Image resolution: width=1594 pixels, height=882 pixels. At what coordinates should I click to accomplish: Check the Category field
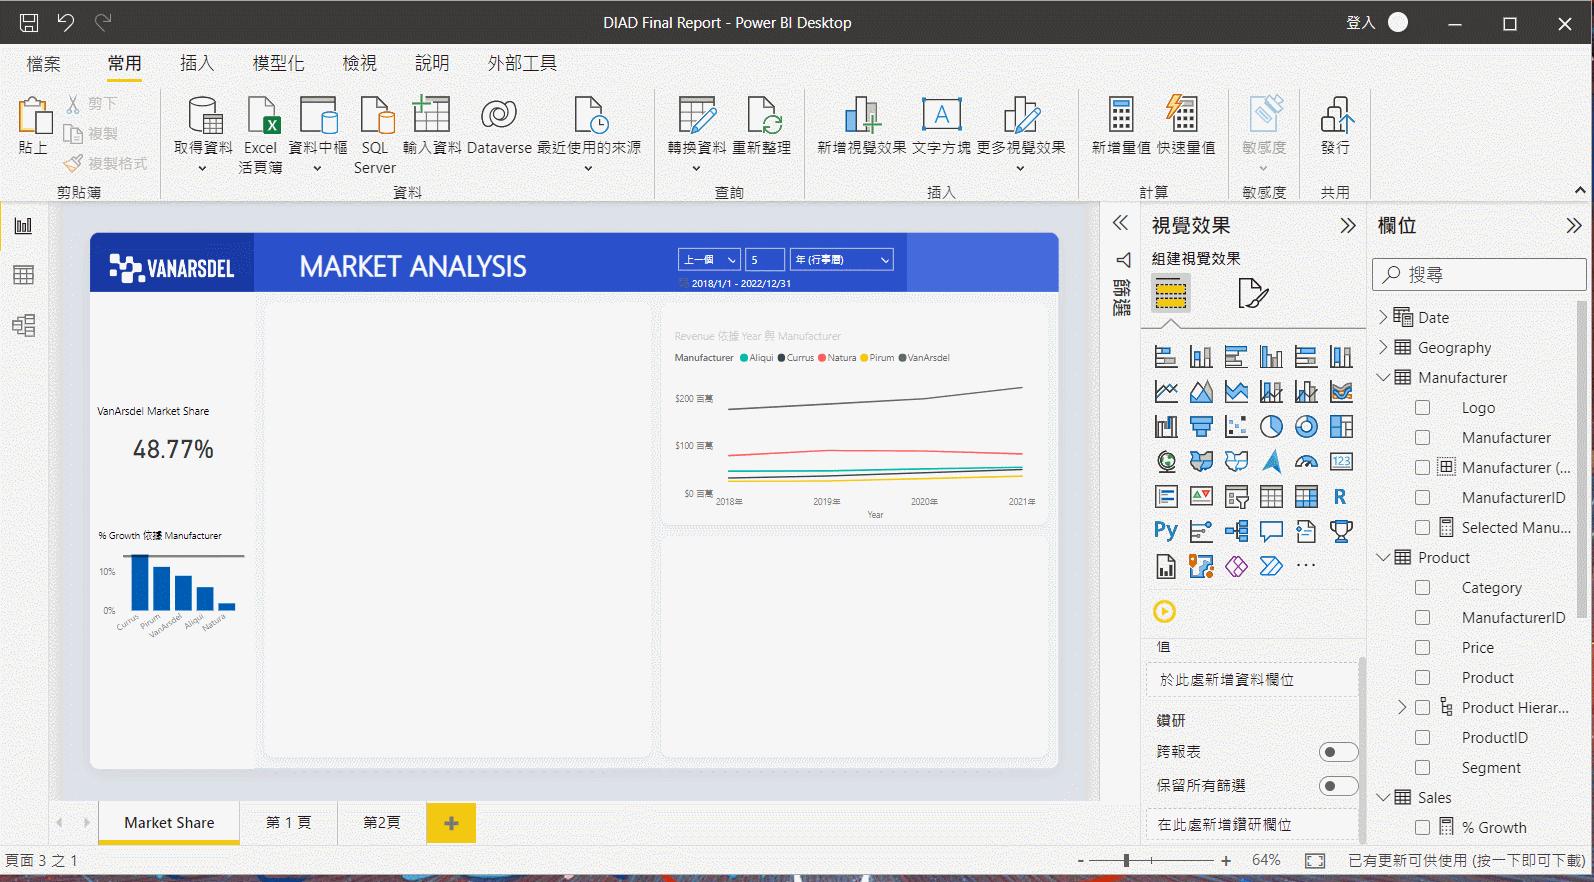[x=1422, y=588]
